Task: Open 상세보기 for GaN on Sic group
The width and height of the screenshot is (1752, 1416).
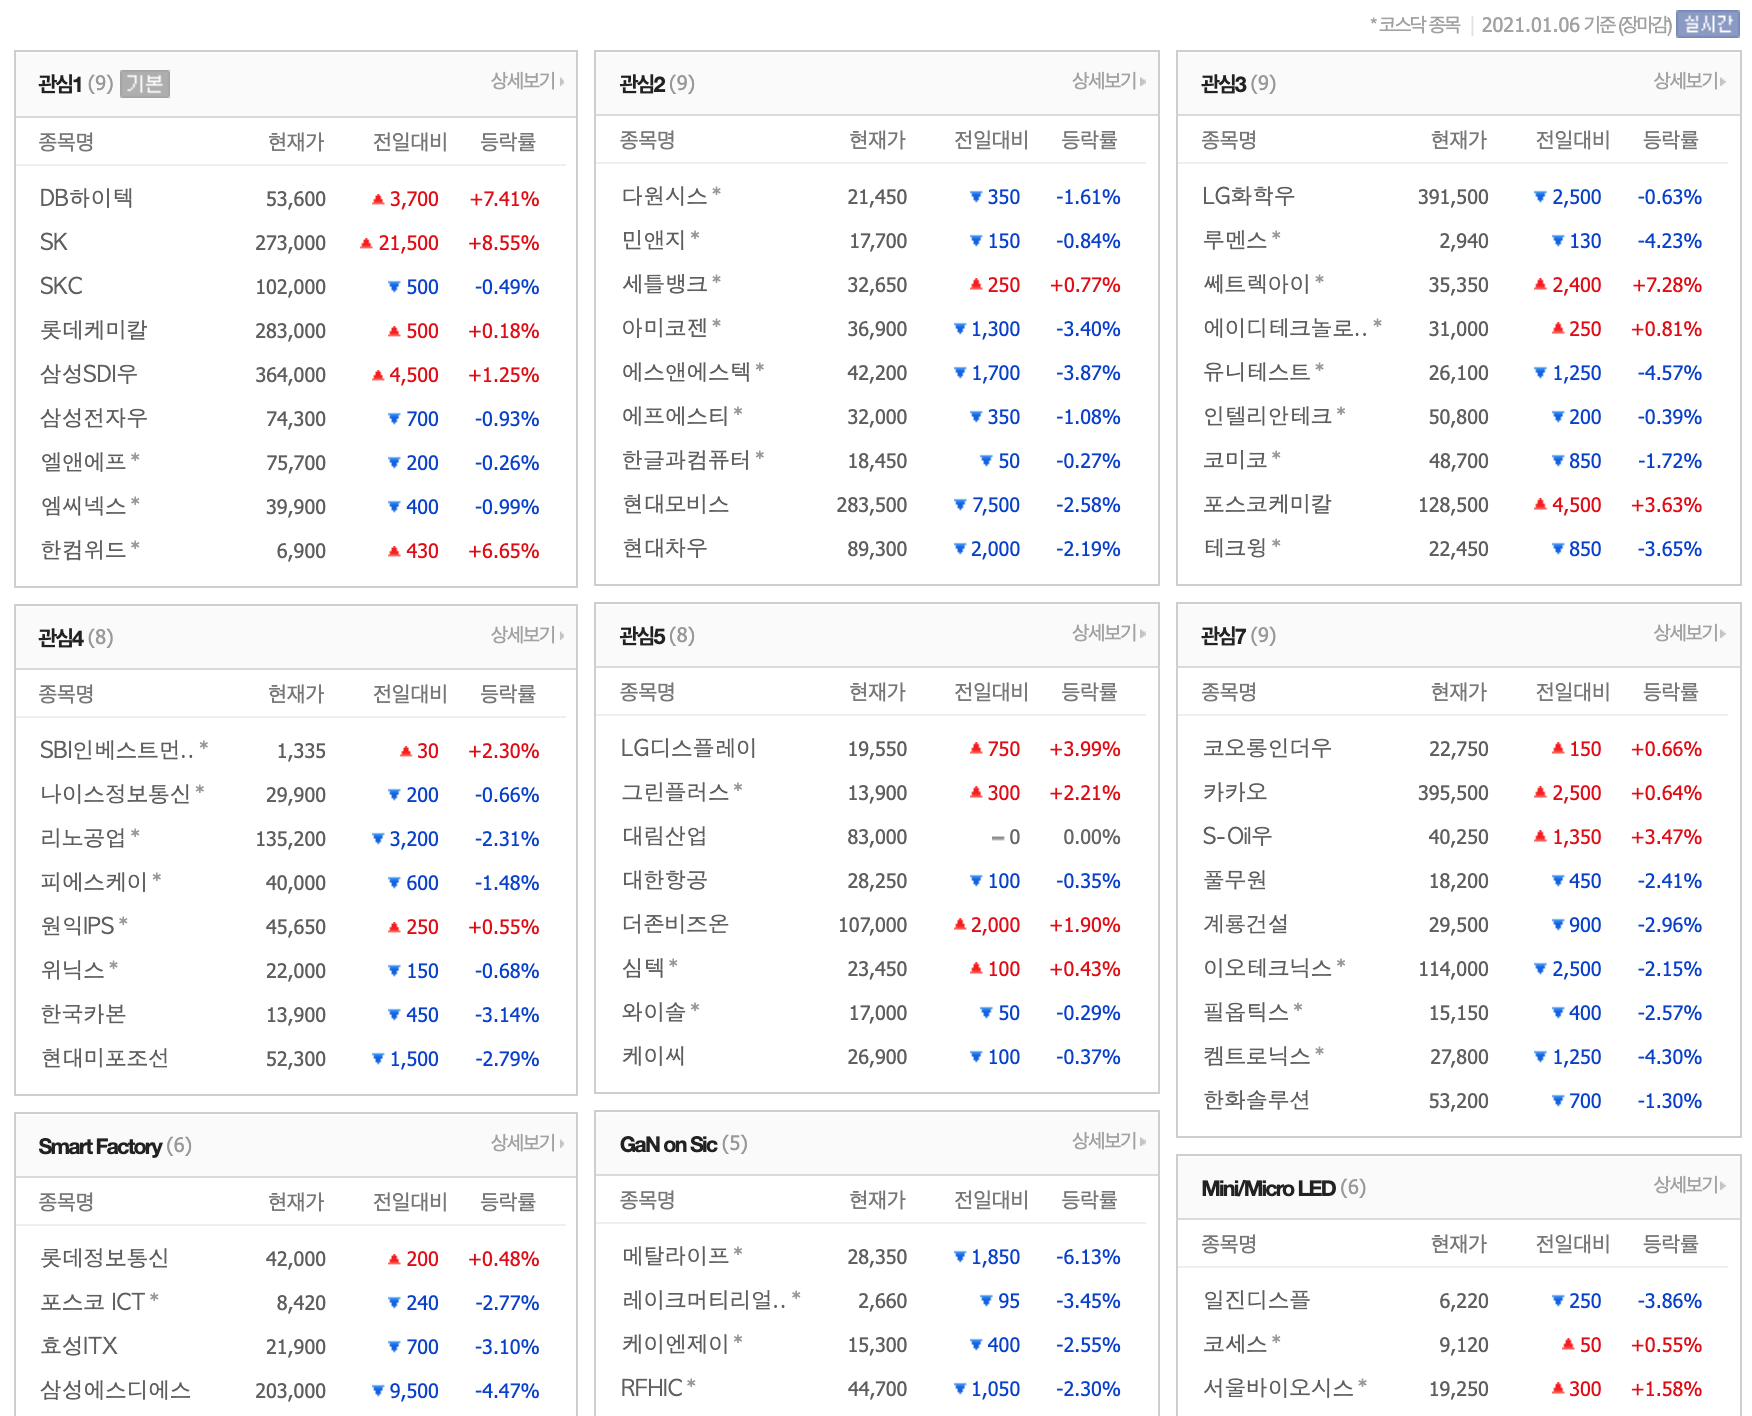Action: click(1109, 1141)
